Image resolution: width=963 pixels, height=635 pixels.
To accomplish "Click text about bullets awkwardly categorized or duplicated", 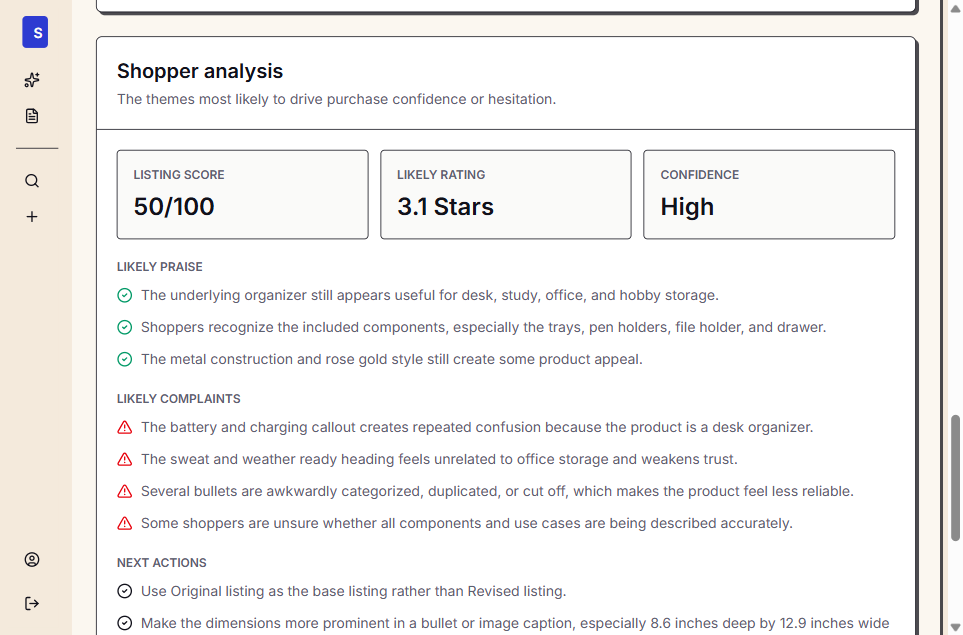I will 497,491.
